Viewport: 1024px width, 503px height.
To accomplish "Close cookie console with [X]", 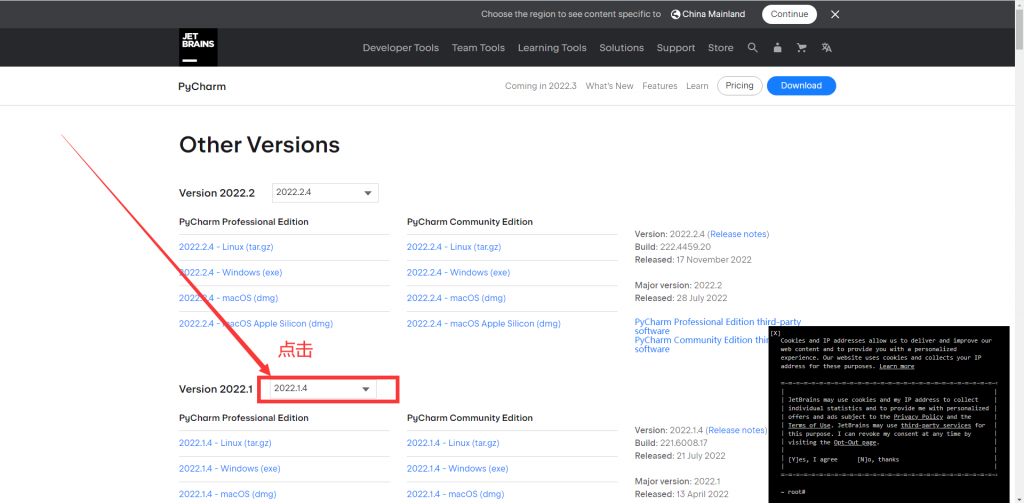I will pyautogui.click(x=775, y=333).
